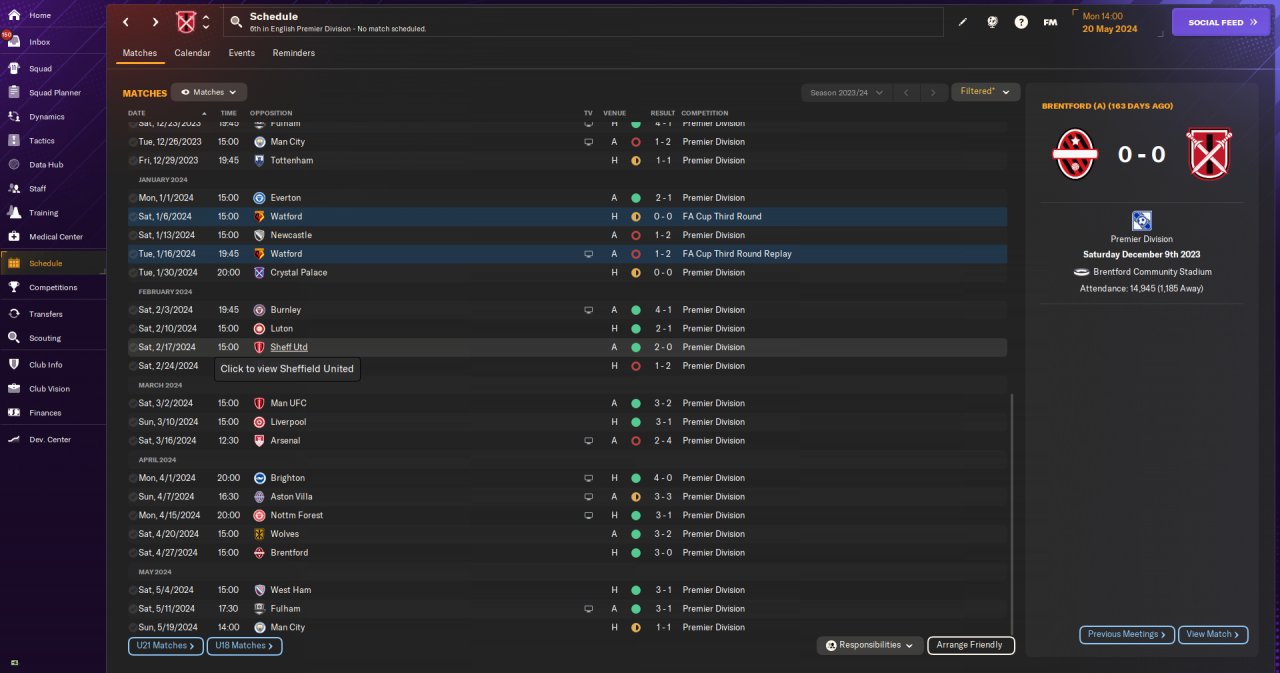This screenshot has height=673, width=1280.
Task: Click the Arrange Friendly button
Action: pos(971,645)
